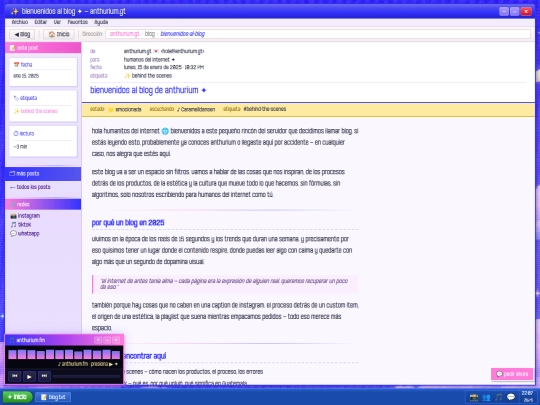
Task: Go back using the blog arrow button
Action: pyautogui.click(x=22, y=34)
